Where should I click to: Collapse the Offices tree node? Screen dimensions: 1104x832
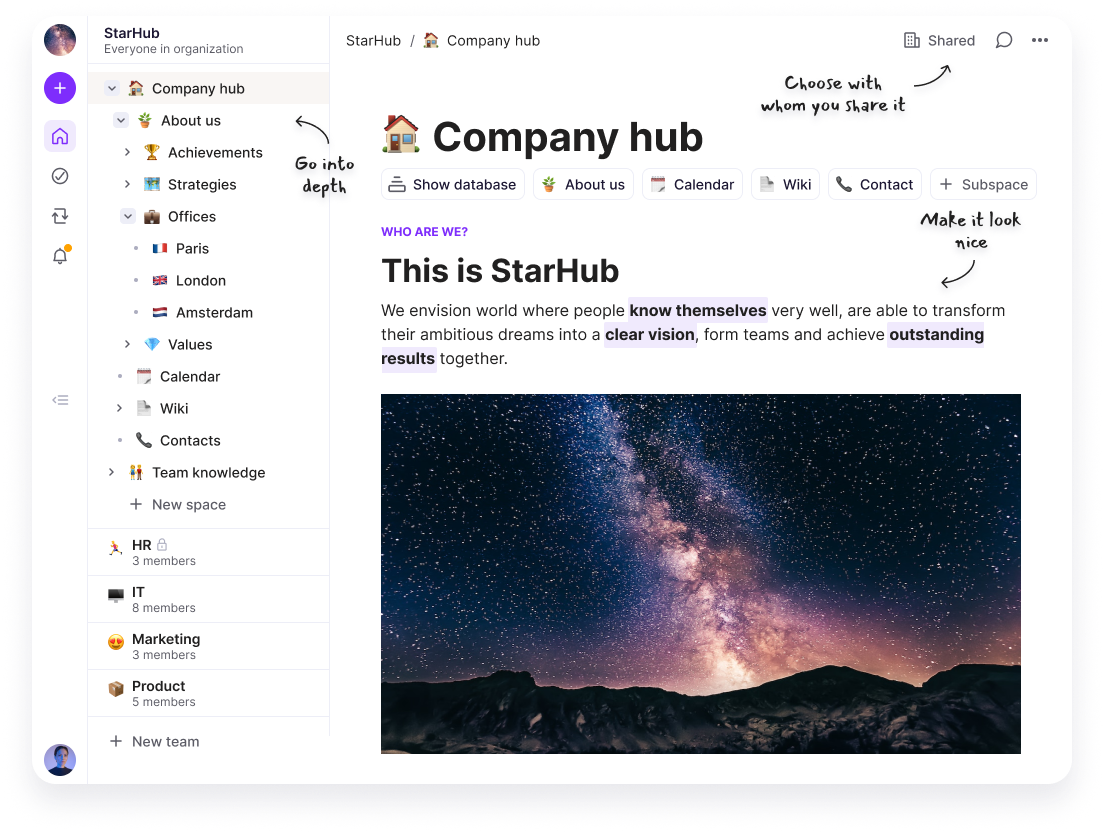click(127, 216)
